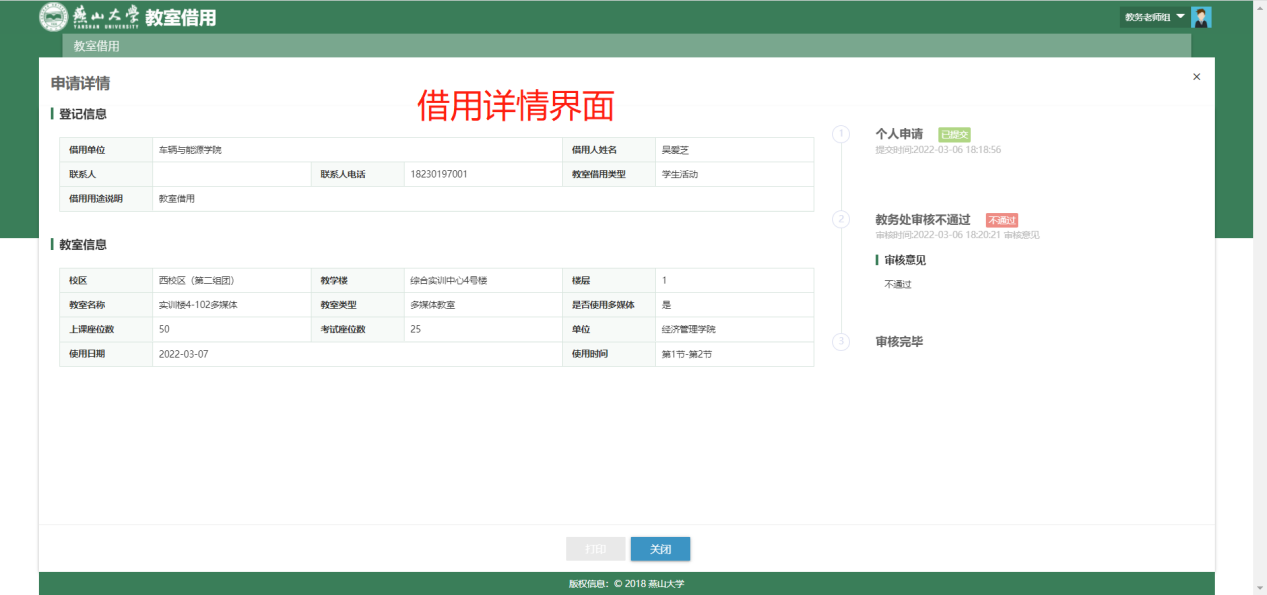
Task: Open the 教务老师组 user dropdown
Action: 1147,17
